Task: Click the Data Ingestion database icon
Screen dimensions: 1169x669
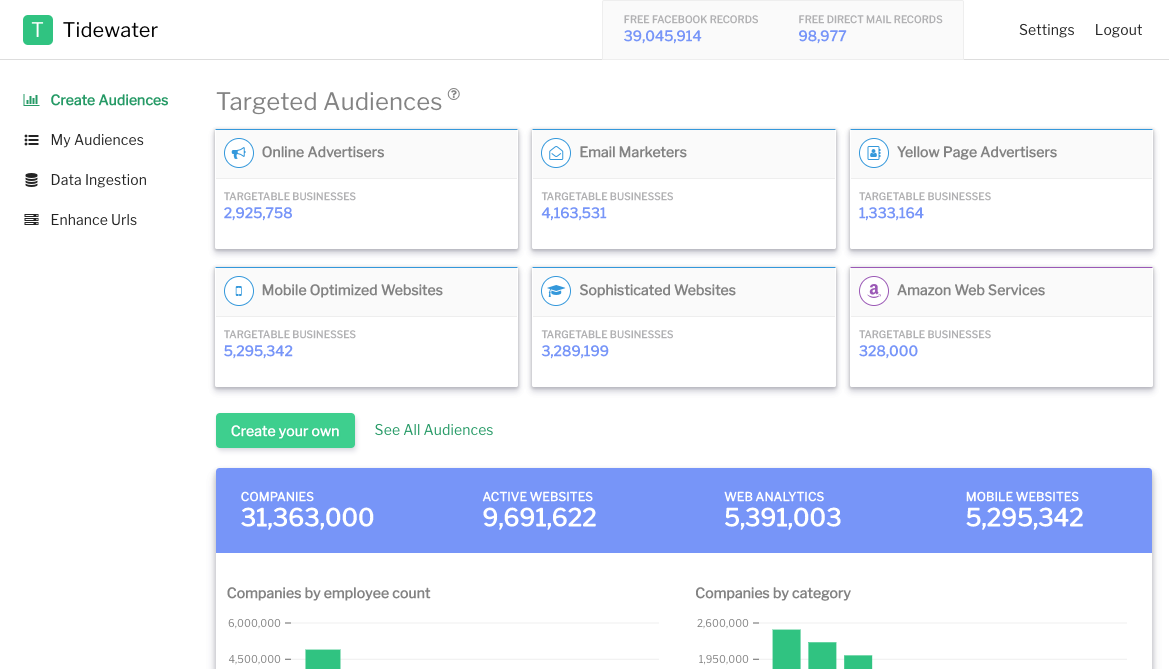Action: point(31,180)
